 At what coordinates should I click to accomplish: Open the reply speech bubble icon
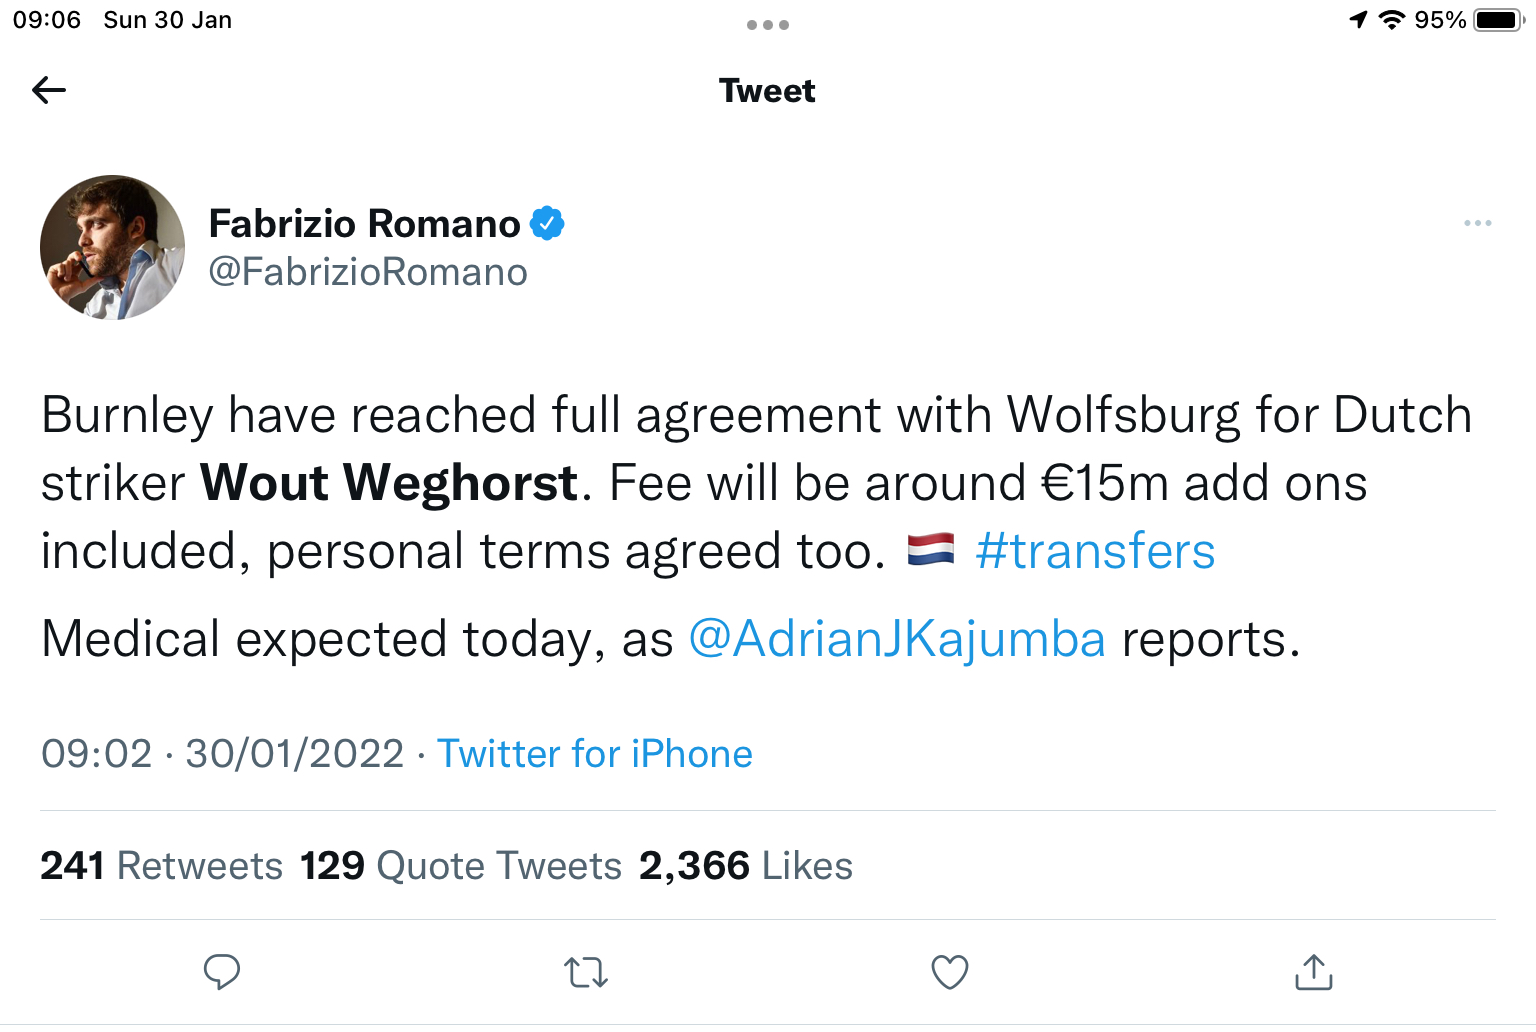pyautogui.click(x=222, y=972)
